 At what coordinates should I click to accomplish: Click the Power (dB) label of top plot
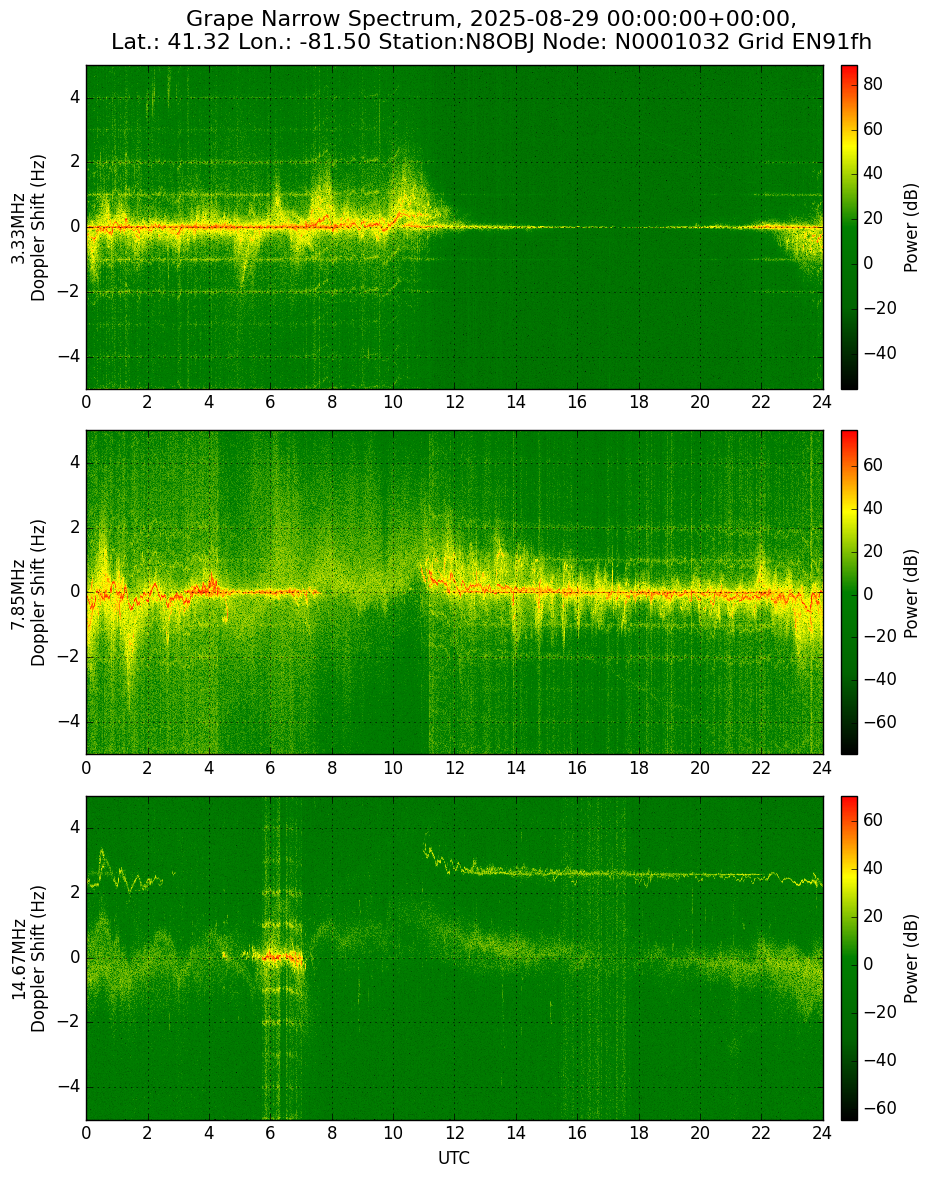(910, 228)
